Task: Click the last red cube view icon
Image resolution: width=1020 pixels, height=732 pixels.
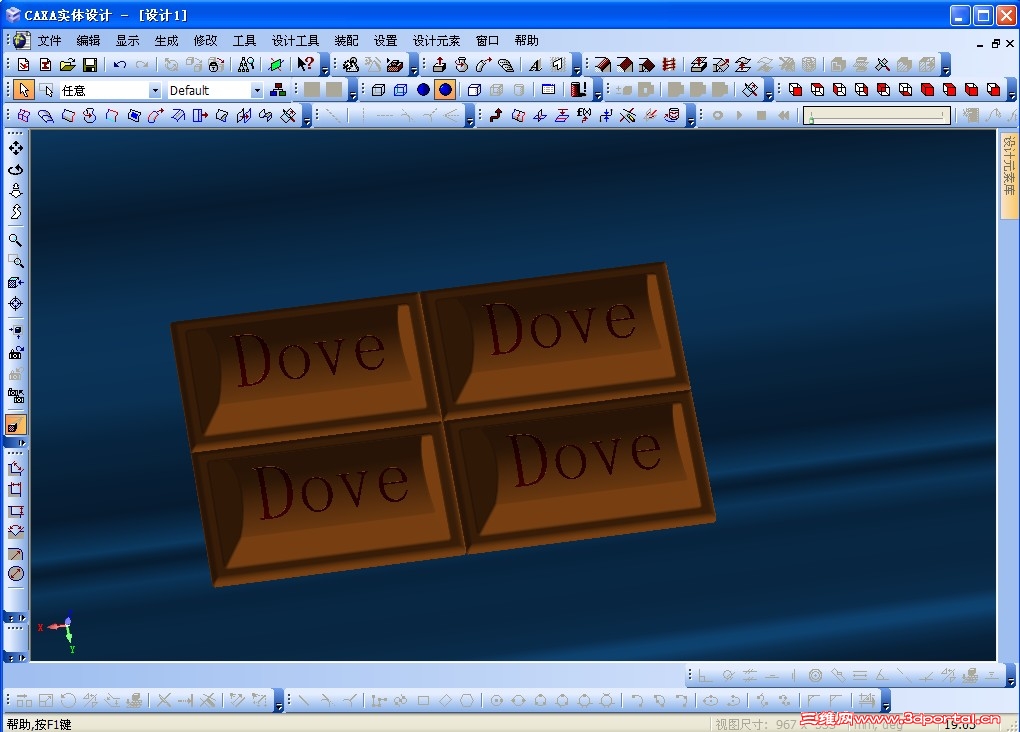Action: pyautogui.click(x=993, y=90)
